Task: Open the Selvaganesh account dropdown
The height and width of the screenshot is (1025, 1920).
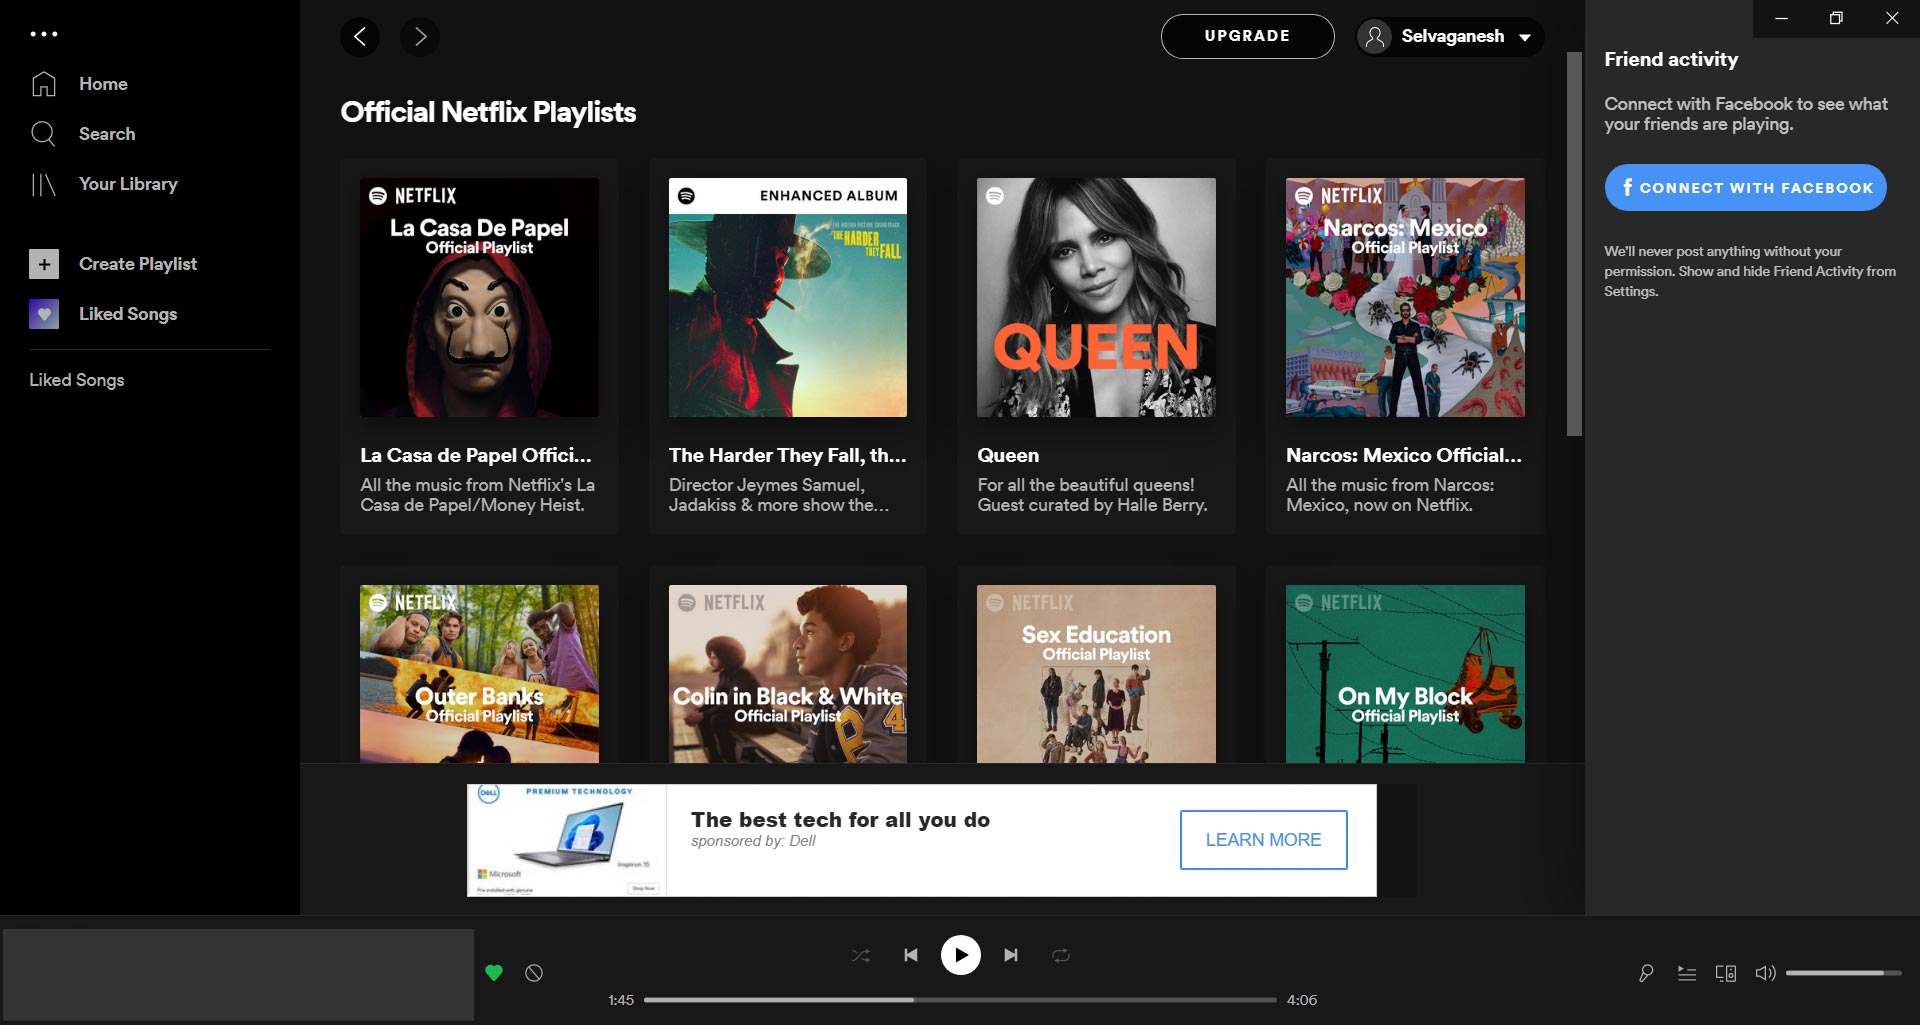Action: point(1449,37)
